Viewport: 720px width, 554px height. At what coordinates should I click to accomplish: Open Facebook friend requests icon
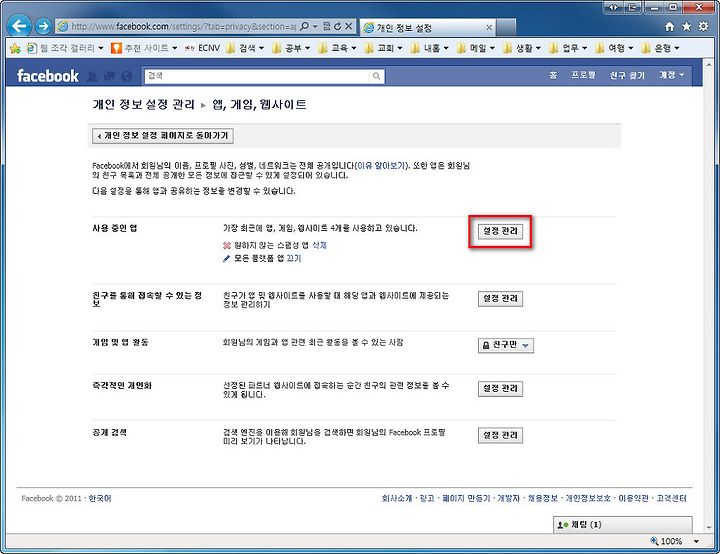point(92,76)
